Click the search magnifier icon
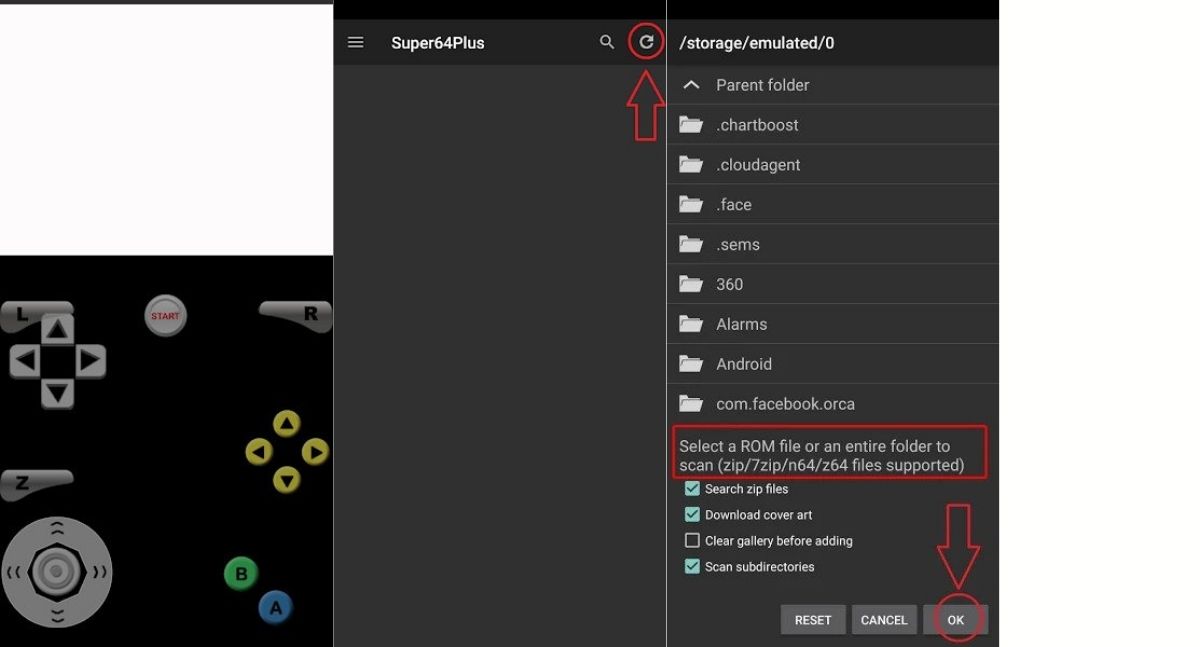The height and width of the screenshot is (647, 1200). 607,42
